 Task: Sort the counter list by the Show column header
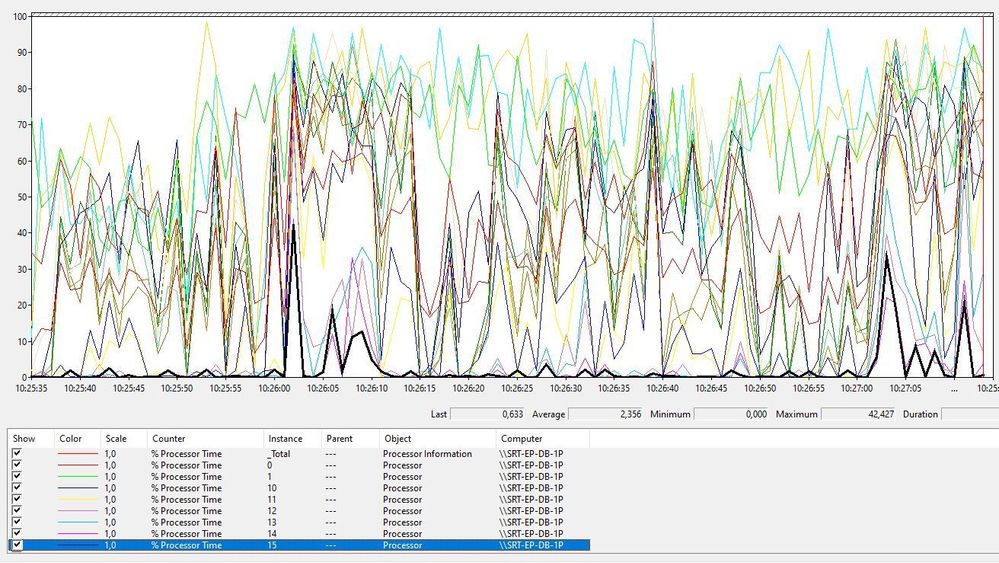(x=31, y=439)
